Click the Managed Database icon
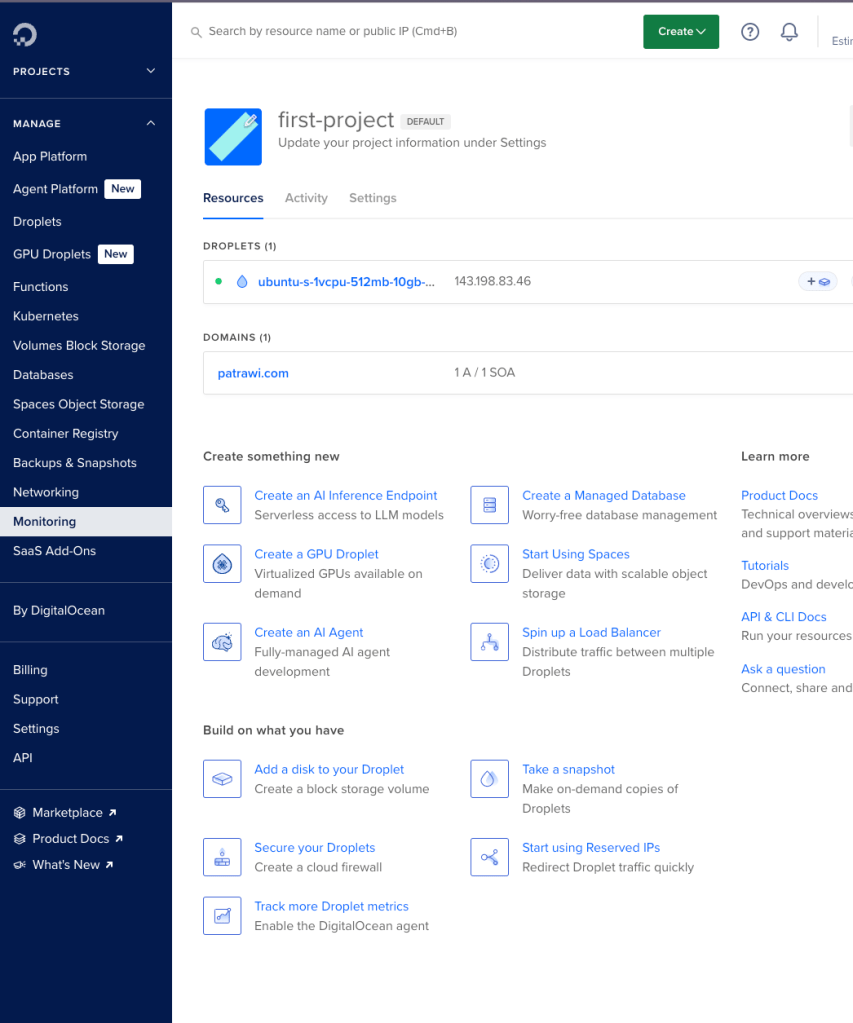Screen dimensions: 853x1023 click(490, 505)
